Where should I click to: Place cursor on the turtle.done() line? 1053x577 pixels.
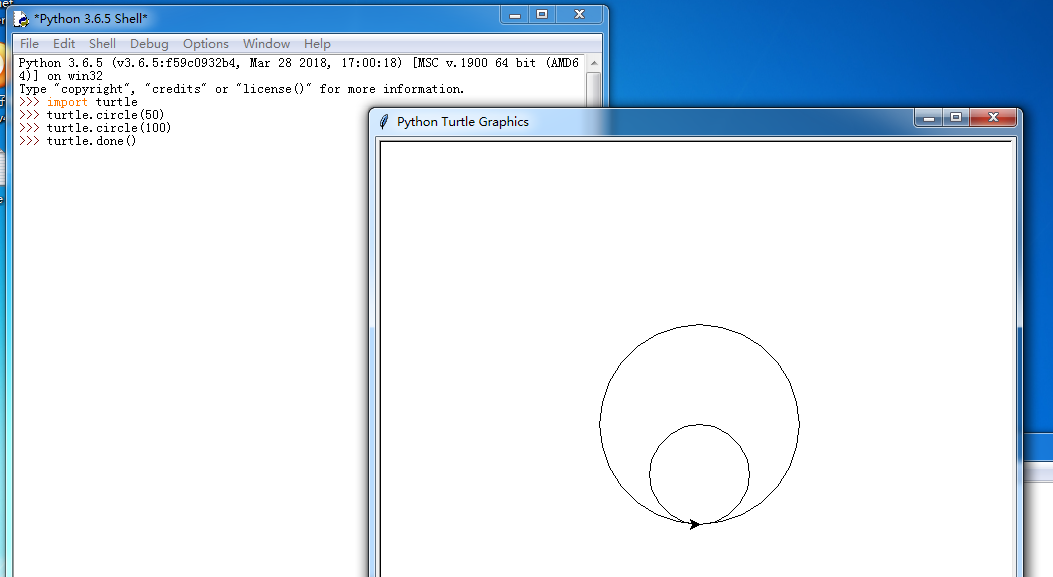coord(91,141)
